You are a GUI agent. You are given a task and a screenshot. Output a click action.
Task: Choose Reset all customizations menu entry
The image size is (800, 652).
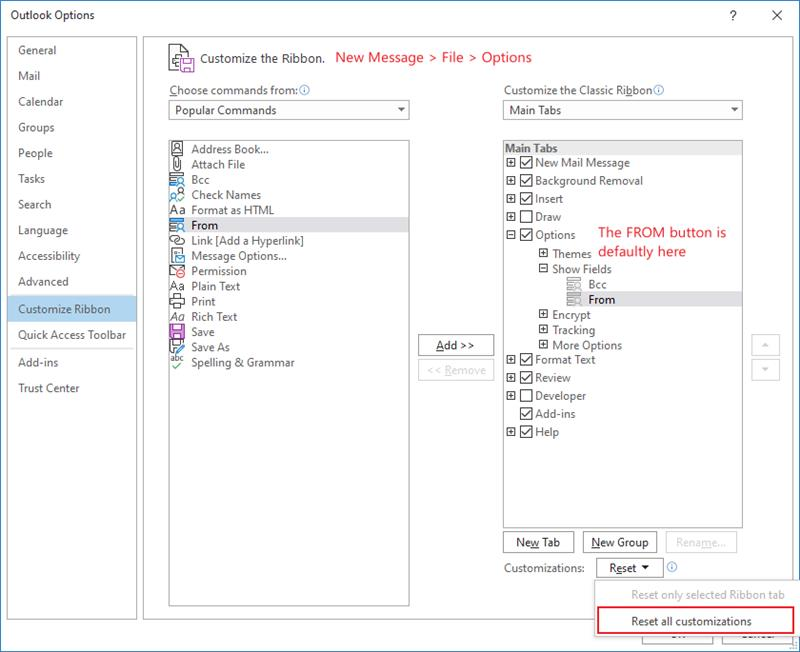tap(695, 621)
